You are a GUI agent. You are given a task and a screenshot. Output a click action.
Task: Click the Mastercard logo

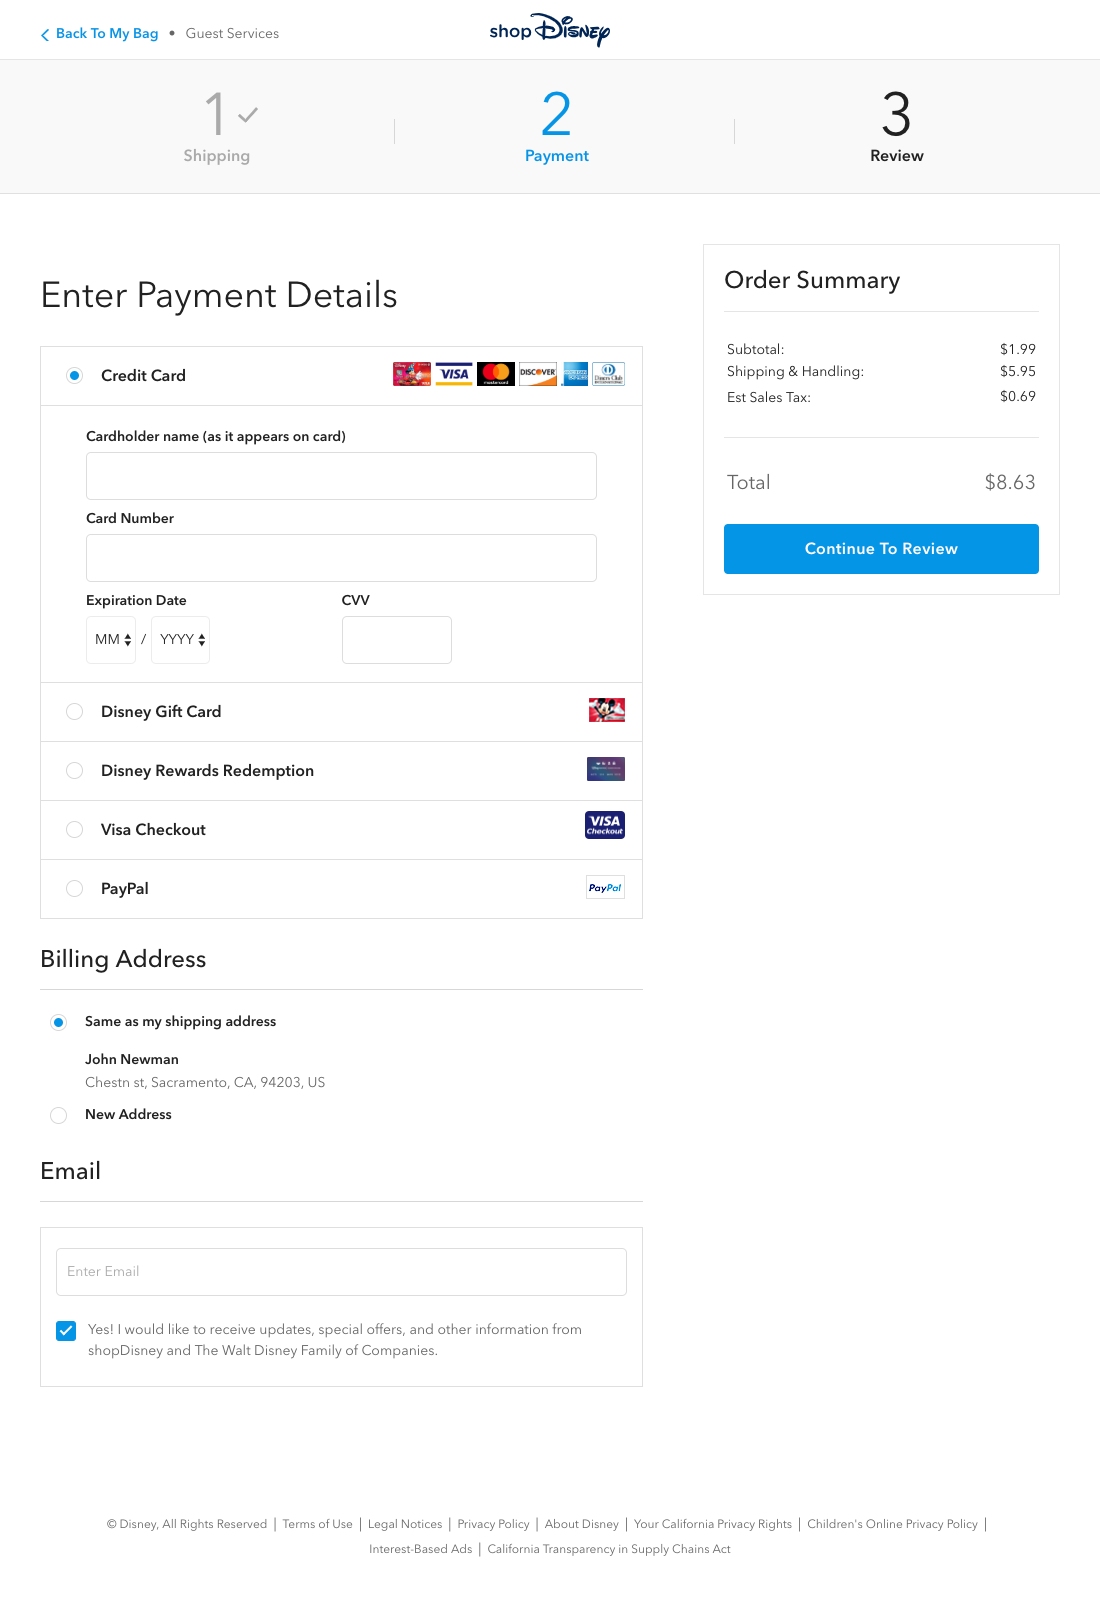[x=496, y=374]
